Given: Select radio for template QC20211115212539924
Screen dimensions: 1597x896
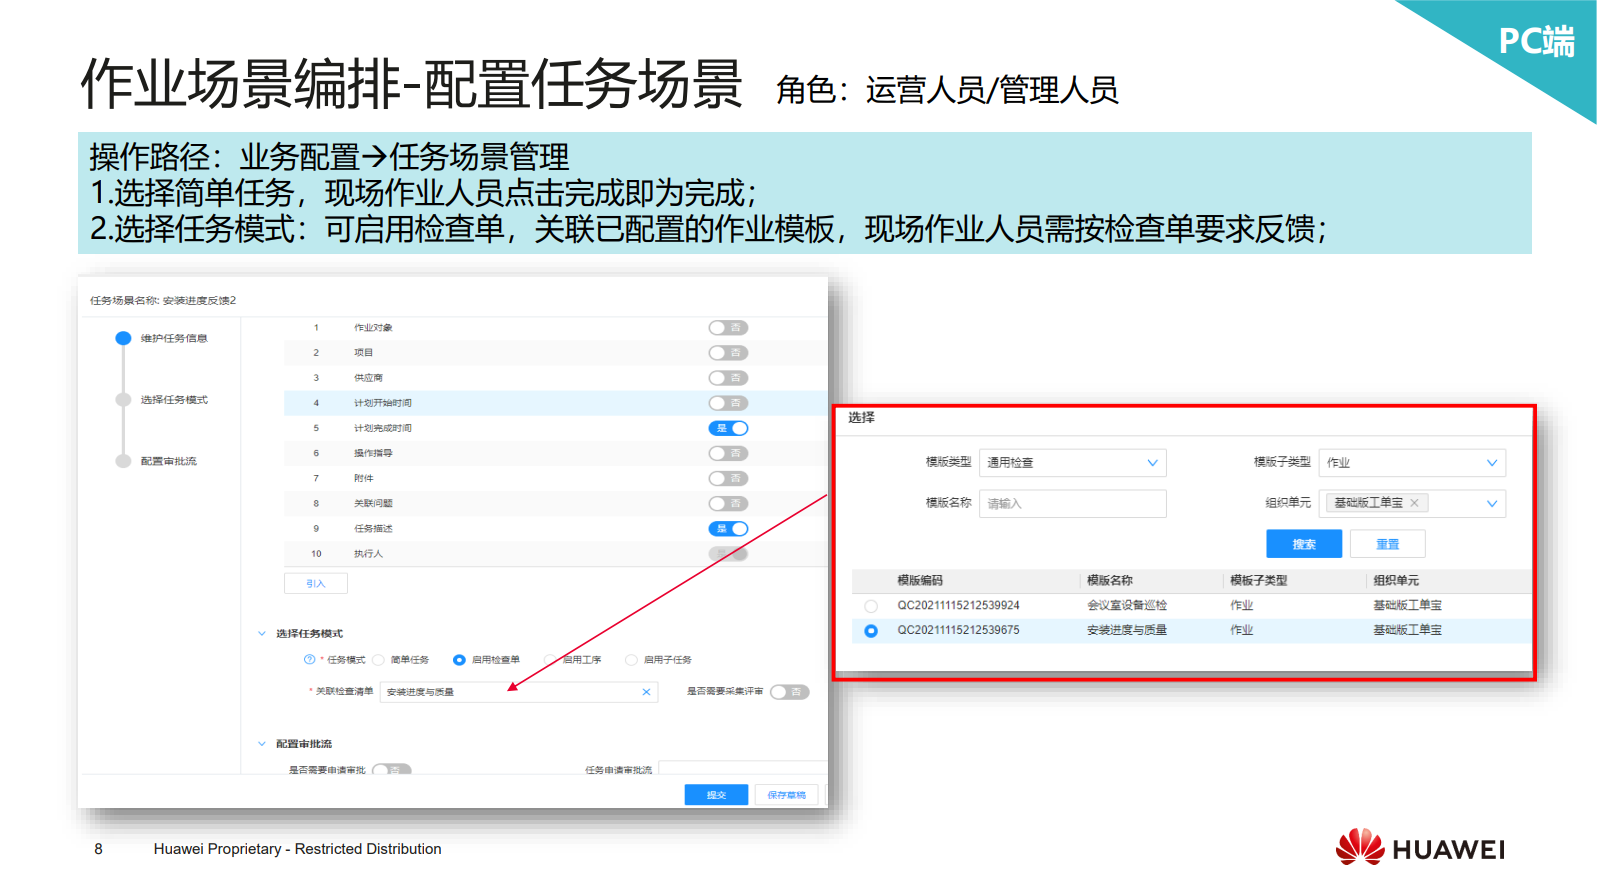Looking at the screenshot, I should pyautogui.click(x=871, y=606).
